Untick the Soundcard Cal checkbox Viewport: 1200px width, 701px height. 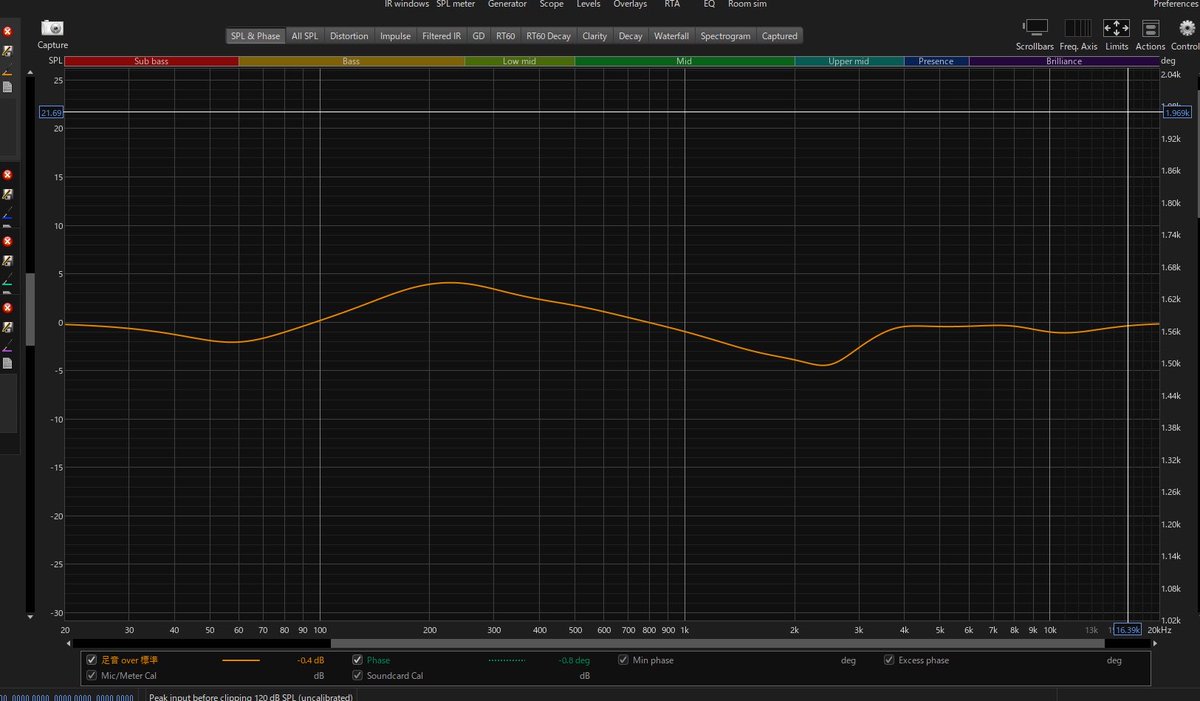[x=358, y=676]
